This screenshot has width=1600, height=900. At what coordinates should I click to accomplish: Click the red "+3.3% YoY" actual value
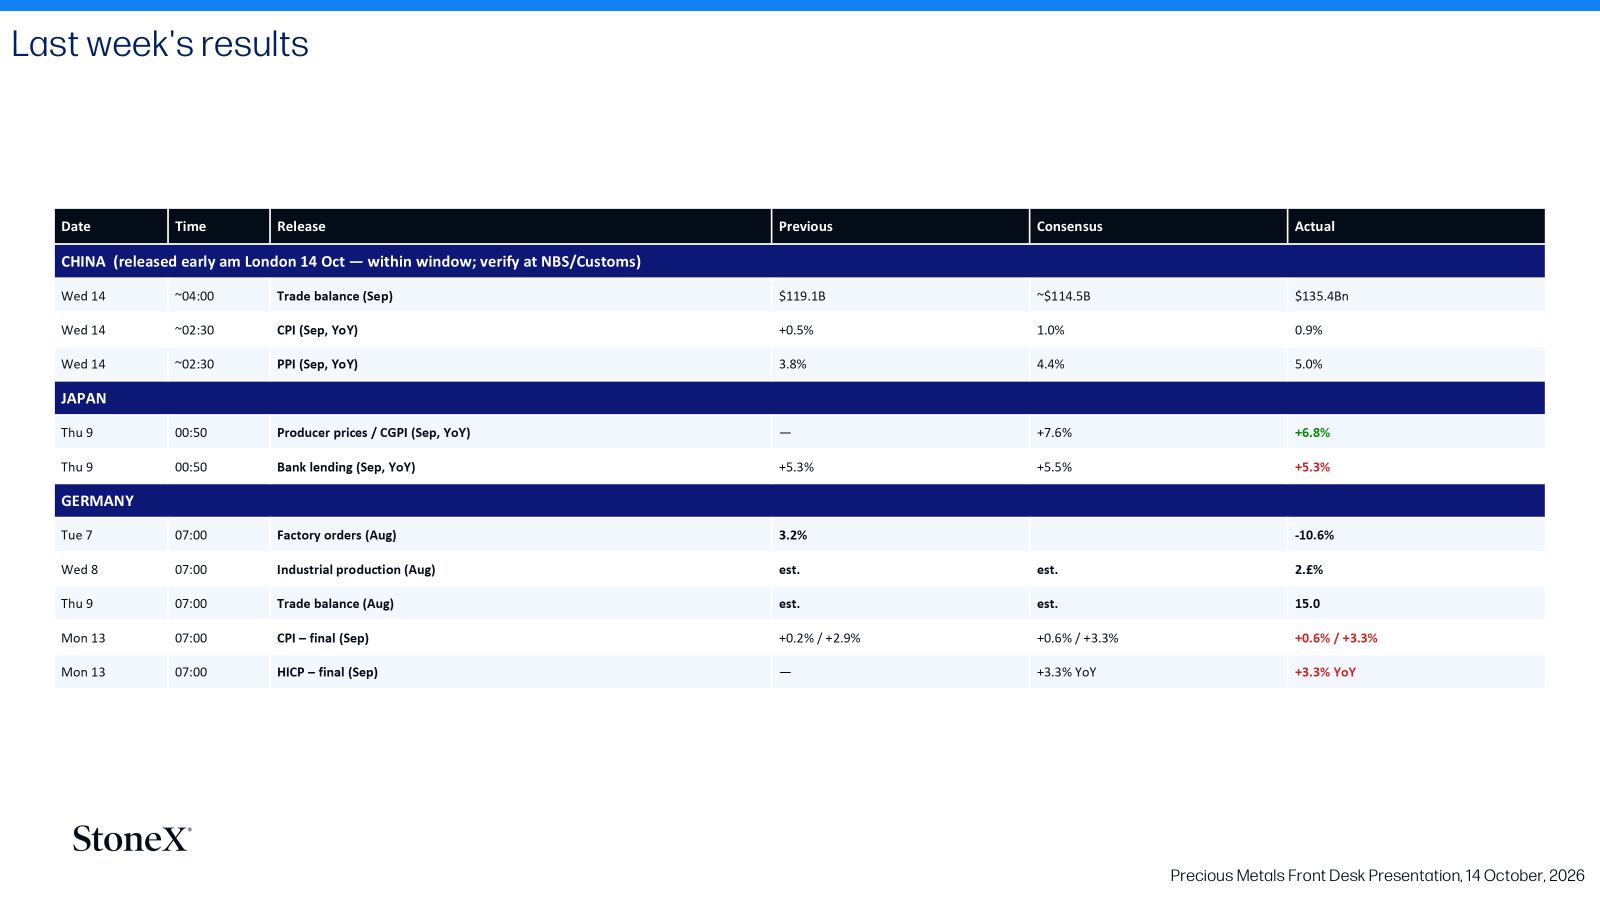(x=1325, y=672)
